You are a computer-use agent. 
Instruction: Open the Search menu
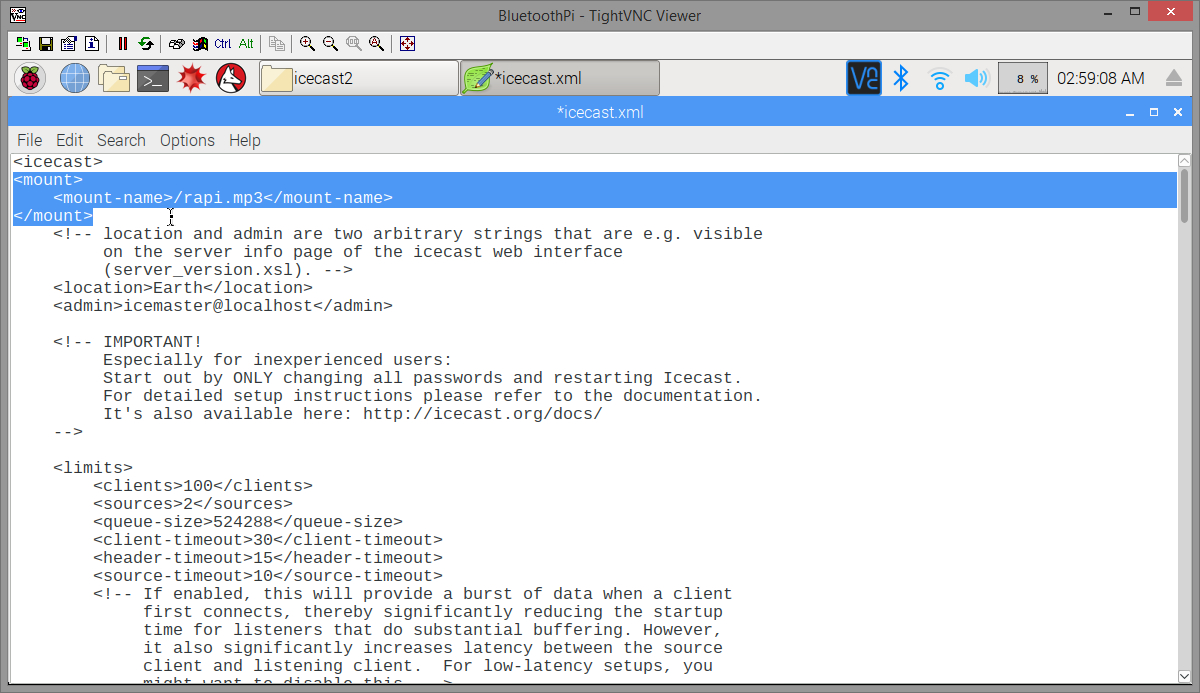click(x=121, y=140)
